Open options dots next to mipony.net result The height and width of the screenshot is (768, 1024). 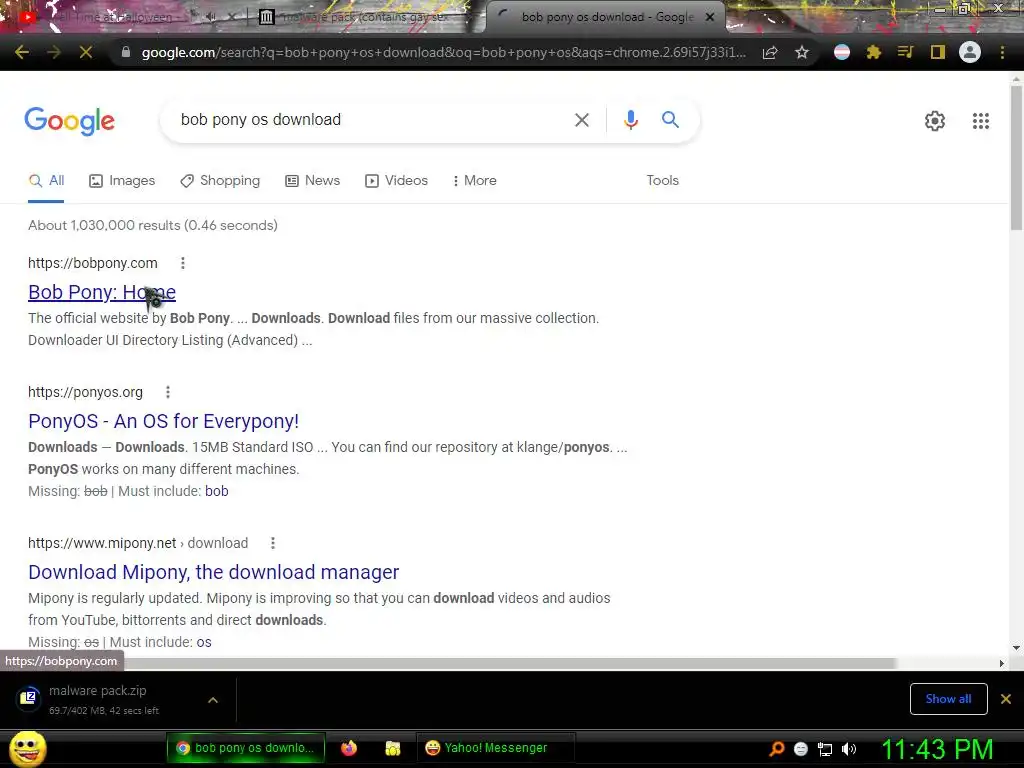pos(273,543)
